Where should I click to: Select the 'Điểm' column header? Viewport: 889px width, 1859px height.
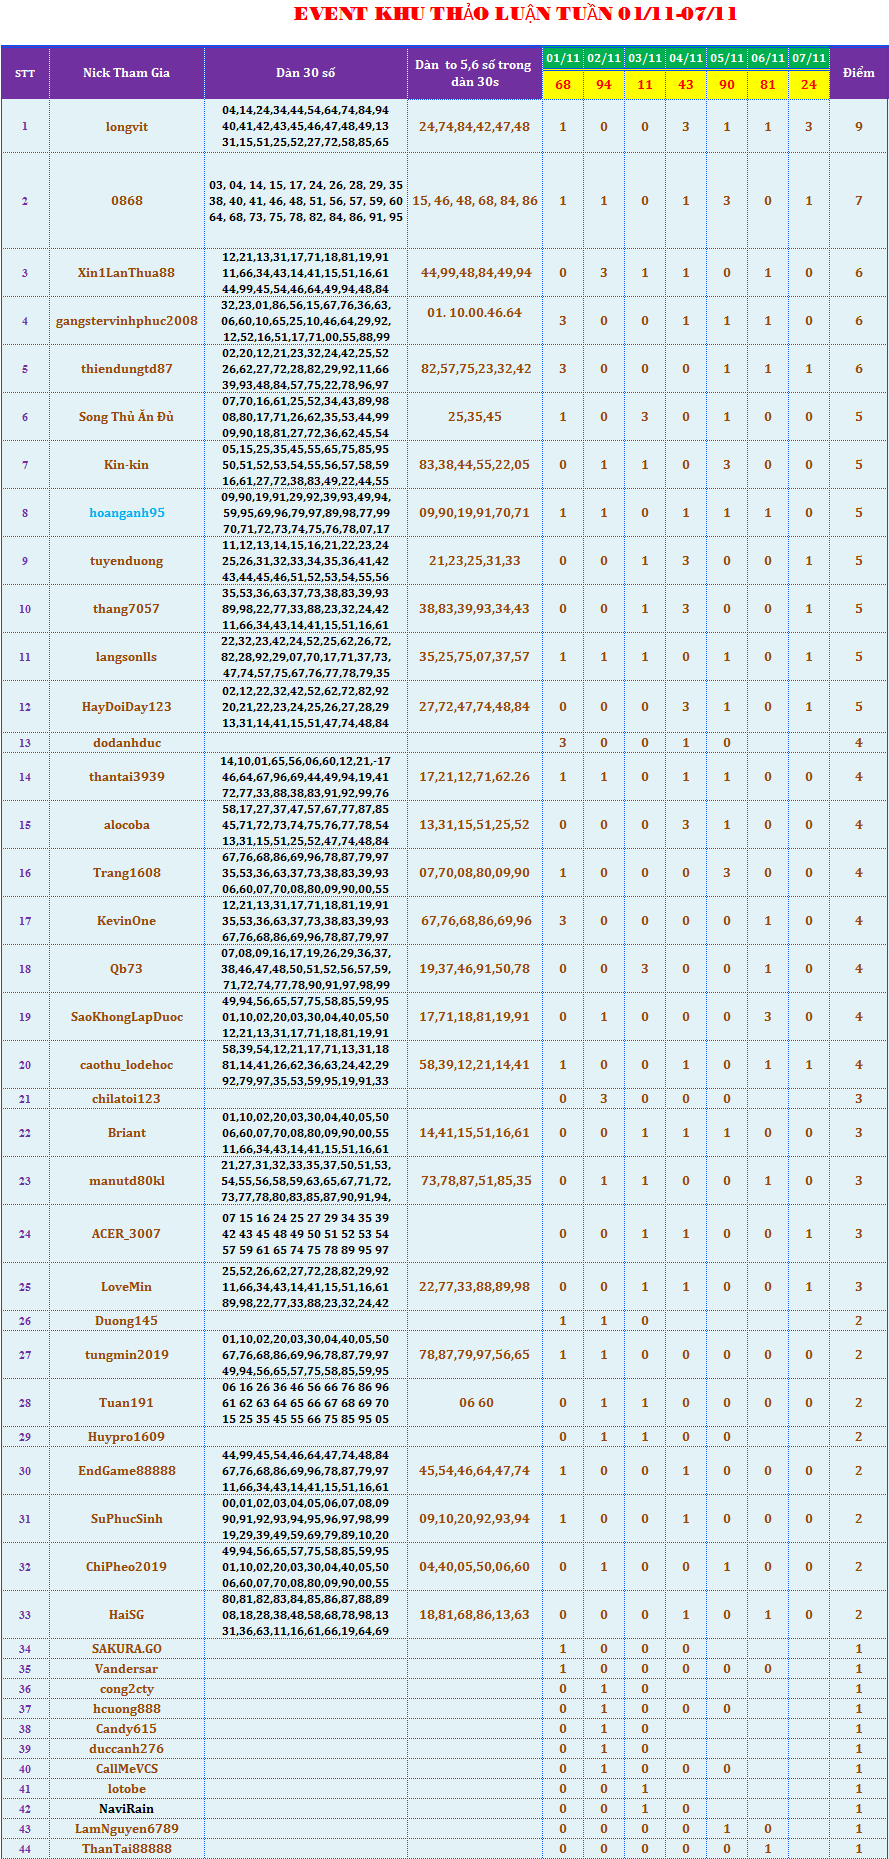coord(858,73)
